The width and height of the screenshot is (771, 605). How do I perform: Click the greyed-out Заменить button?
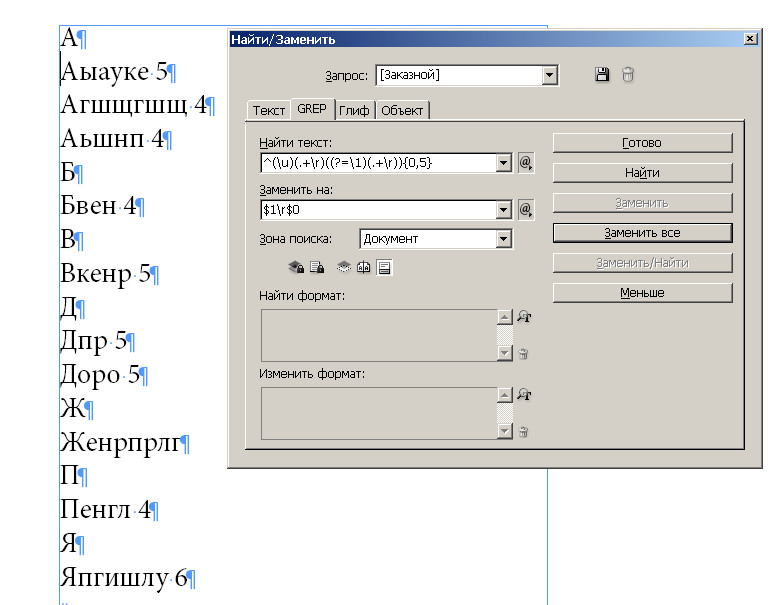(642, 203)
